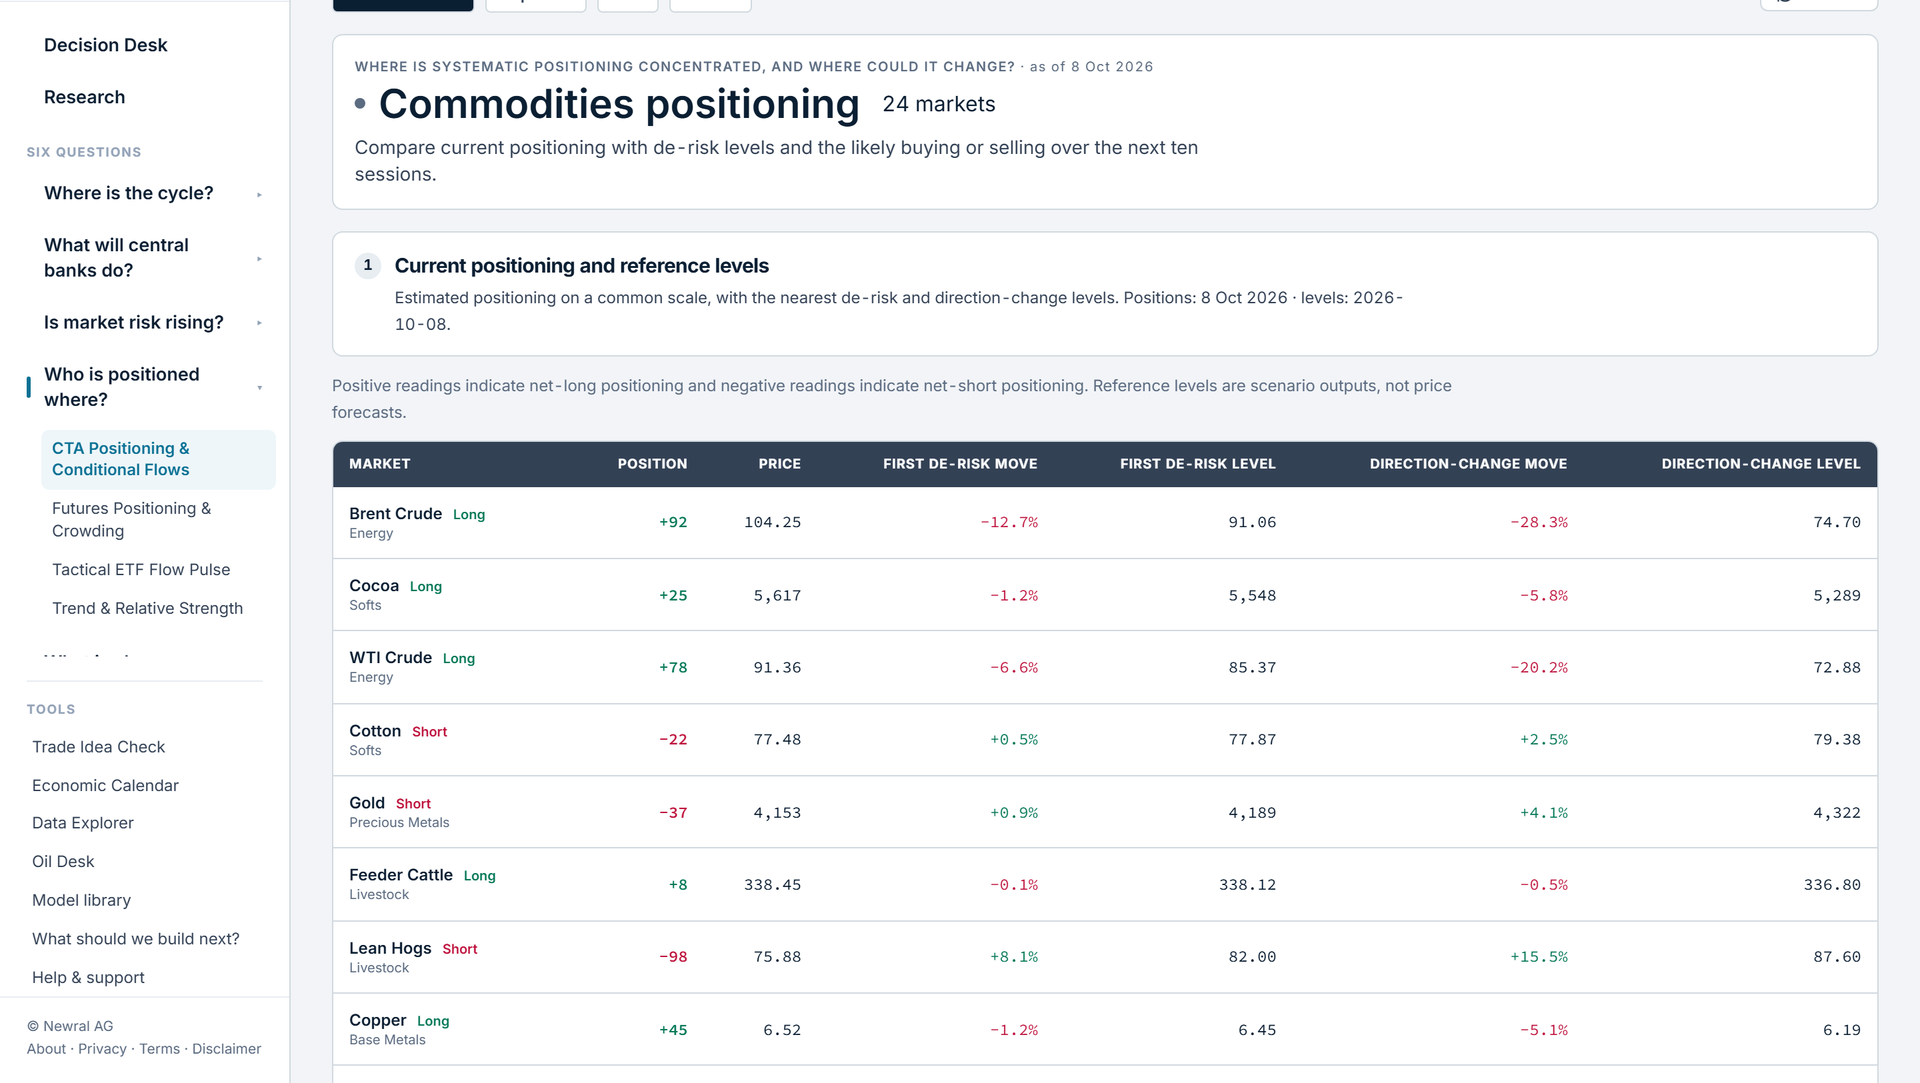Click WTI Crude market name

point(390,658)
